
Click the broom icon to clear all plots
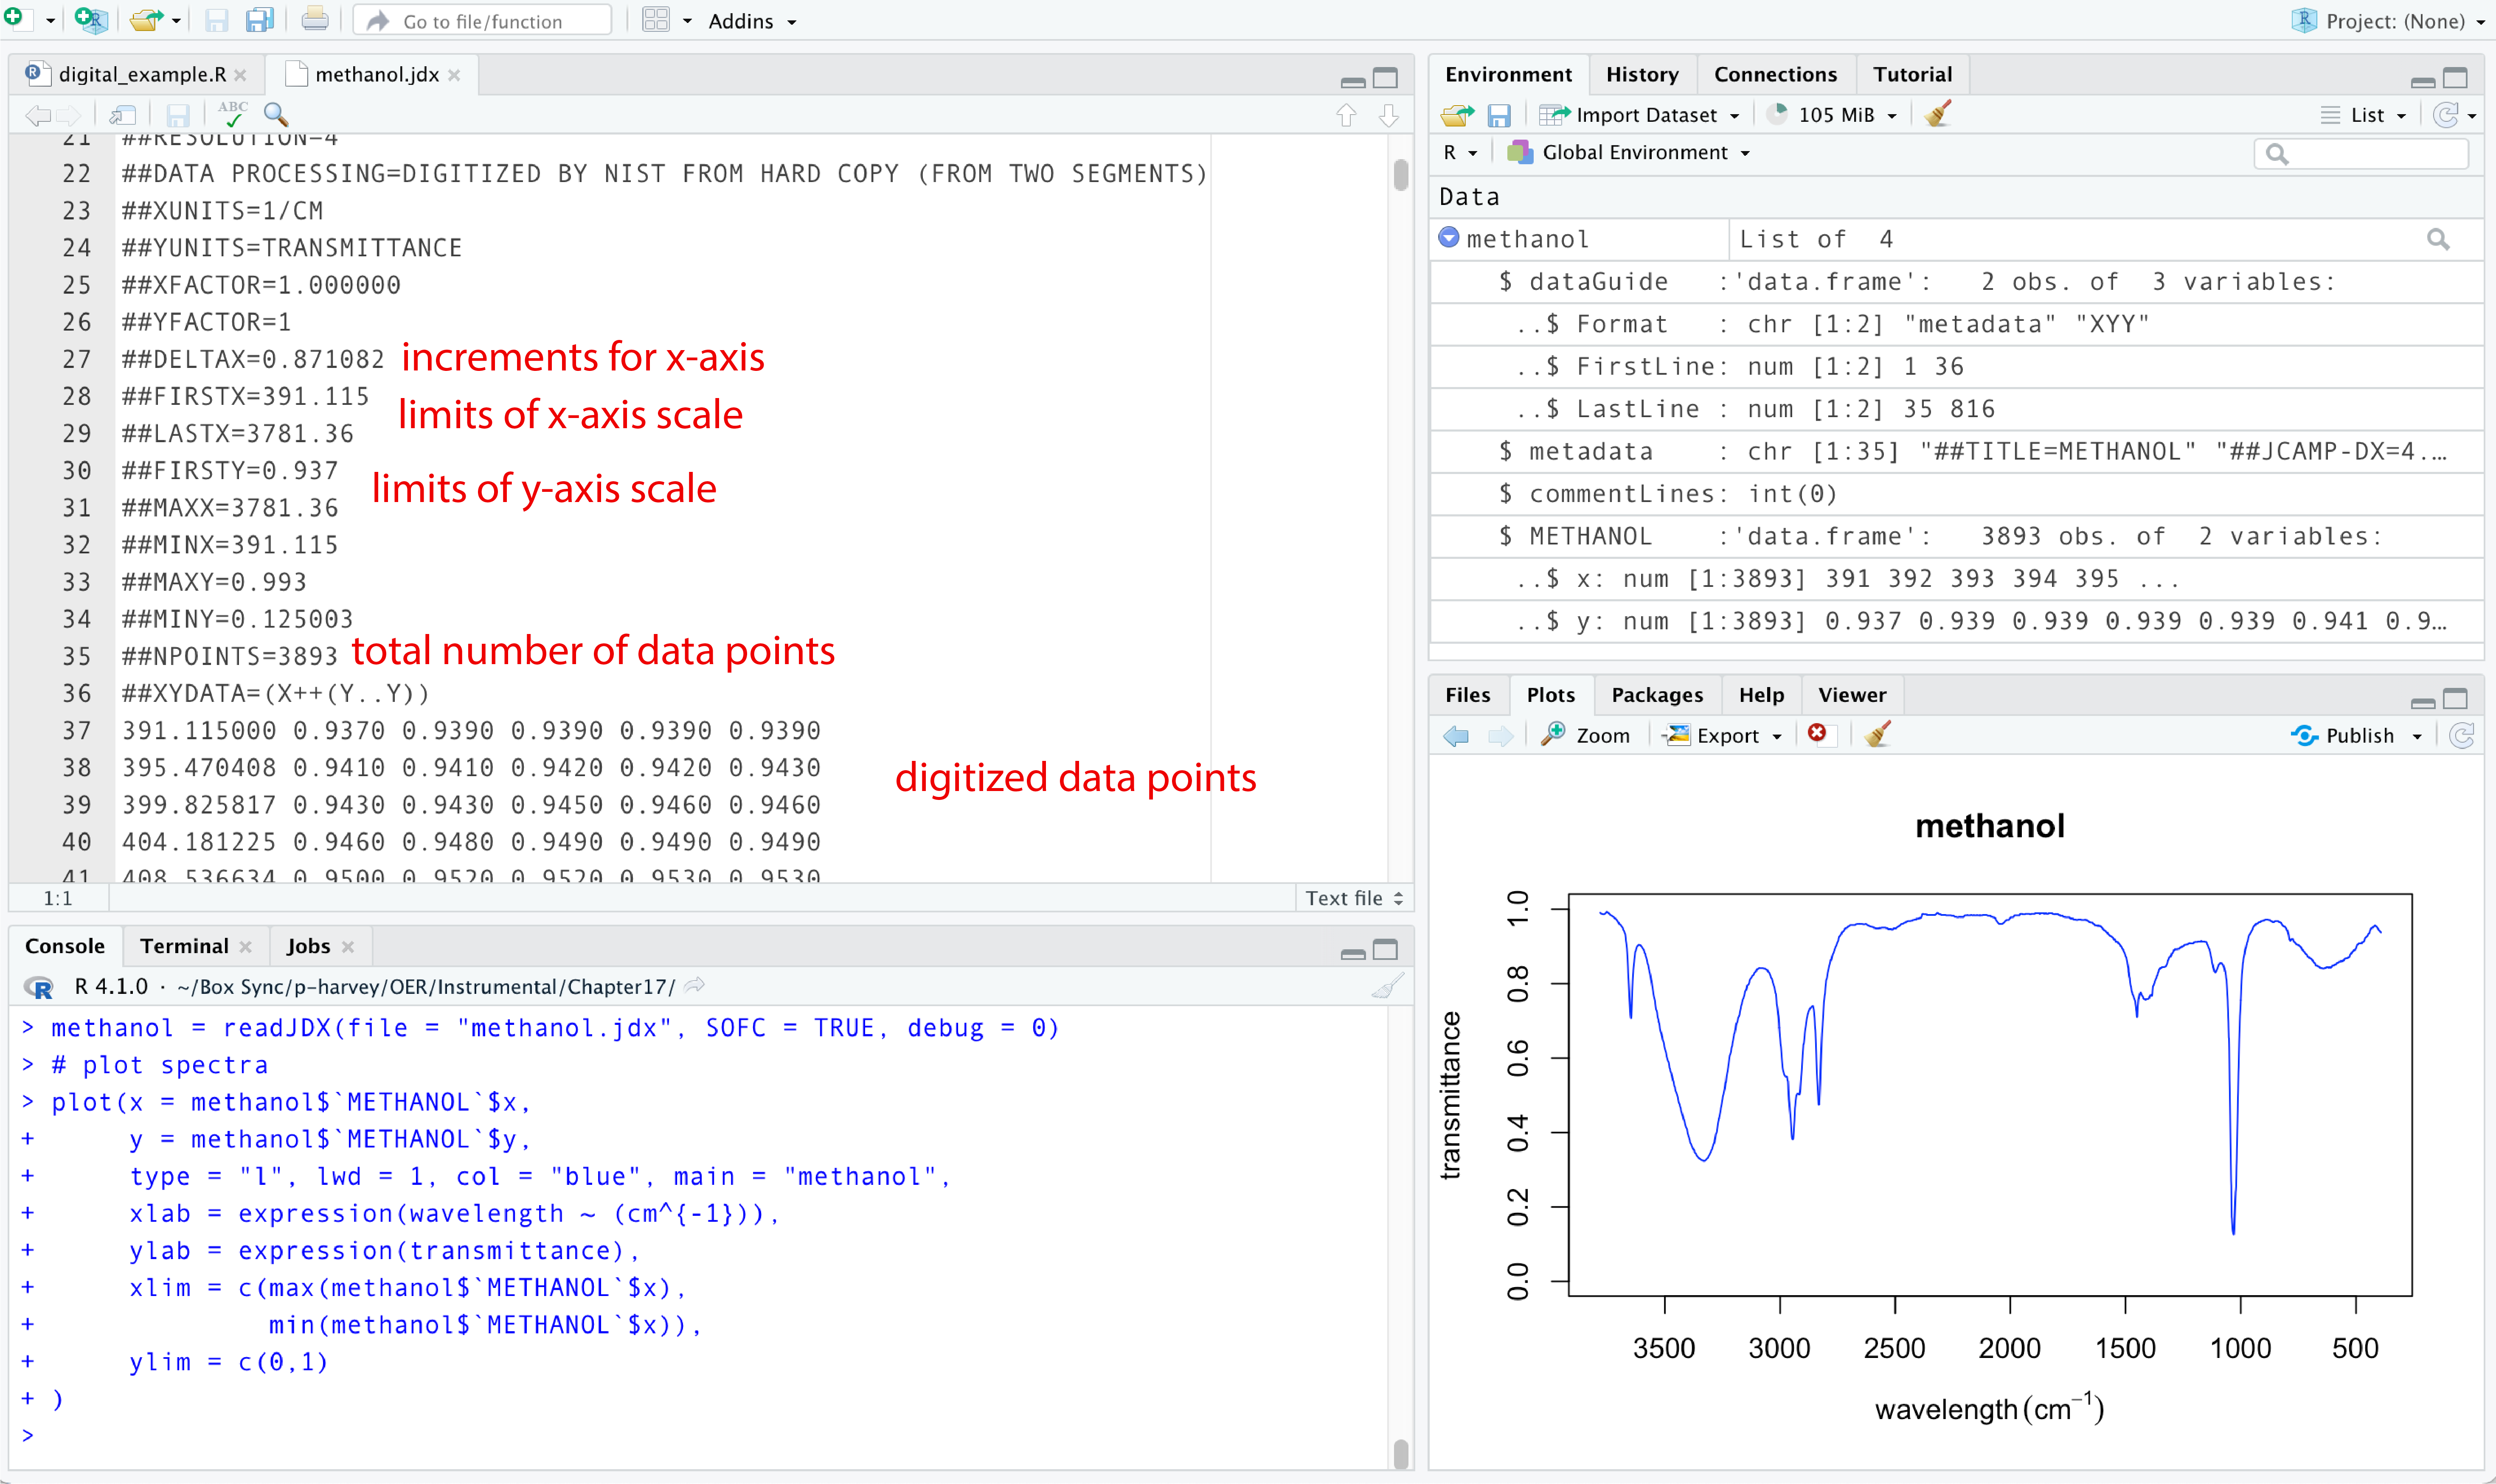(1877, 735)
